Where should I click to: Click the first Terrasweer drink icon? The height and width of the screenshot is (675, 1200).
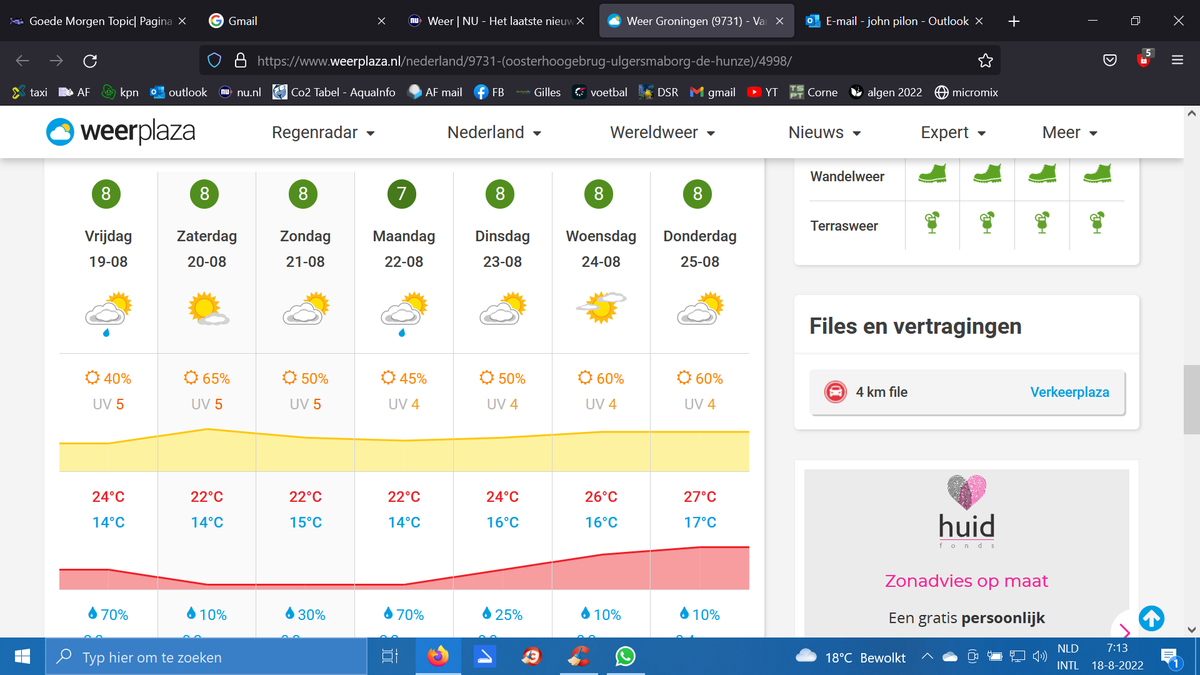pyautogui.click(x=932, y=223)
